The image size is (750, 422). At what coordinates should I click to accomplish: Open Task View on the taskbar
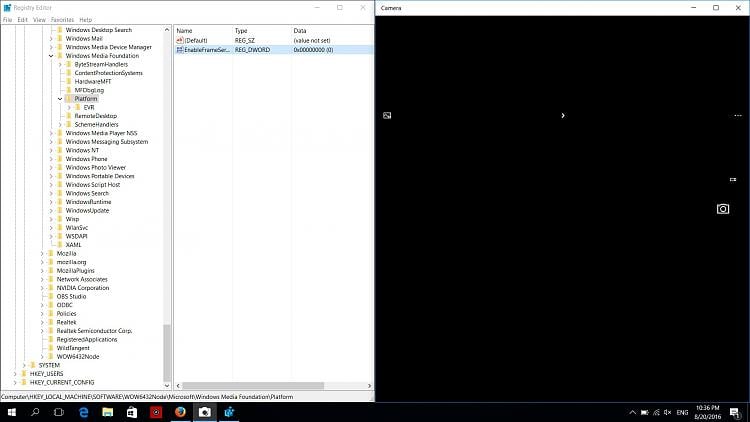[59, 412]
